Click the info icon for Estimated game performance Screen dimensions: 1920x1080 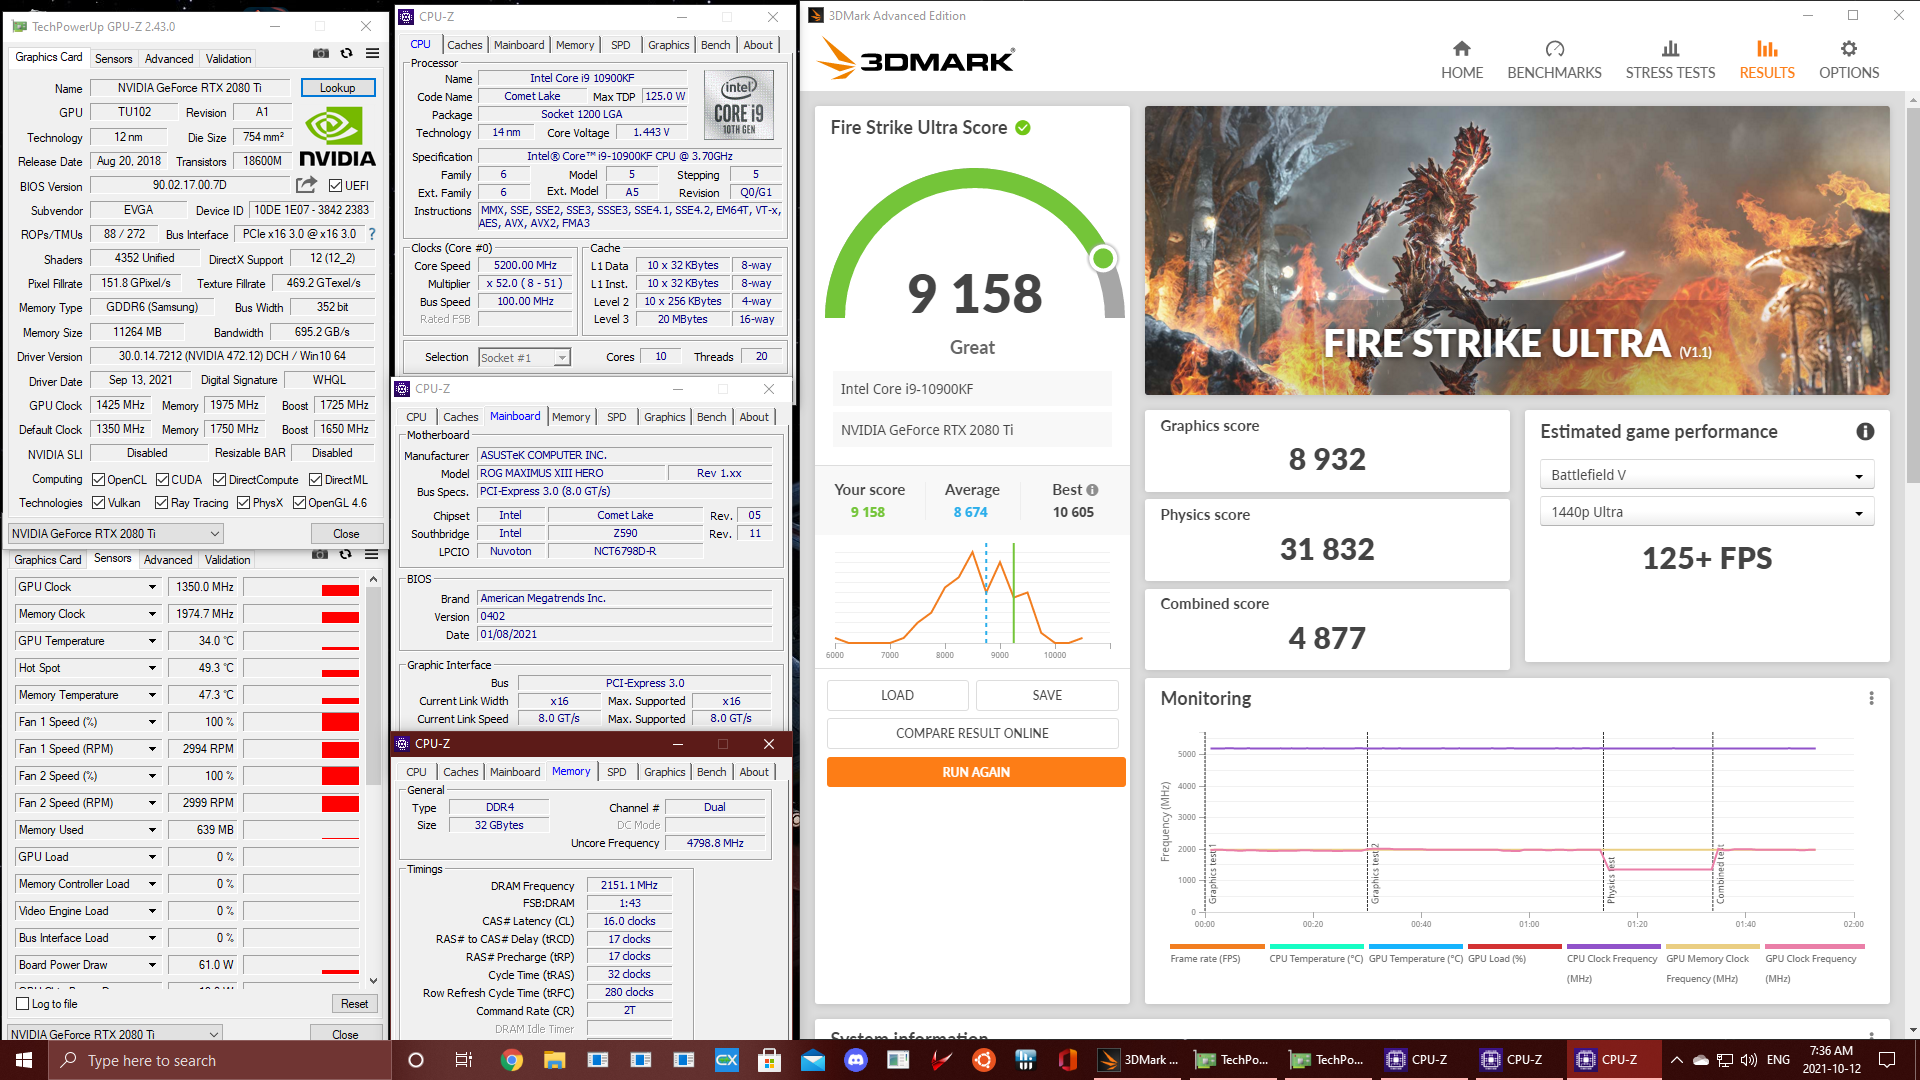click(1865, 432)
